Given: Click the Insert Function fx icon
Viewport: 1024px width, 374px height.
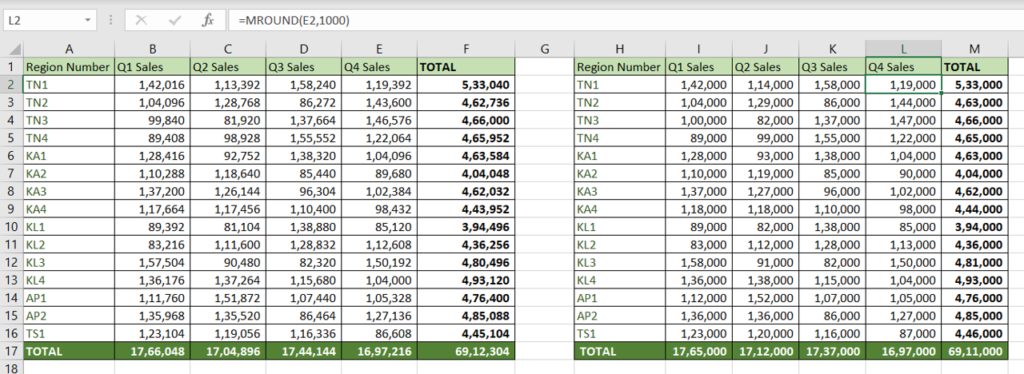Looking at the screenshot, I should tap(208, 20).
